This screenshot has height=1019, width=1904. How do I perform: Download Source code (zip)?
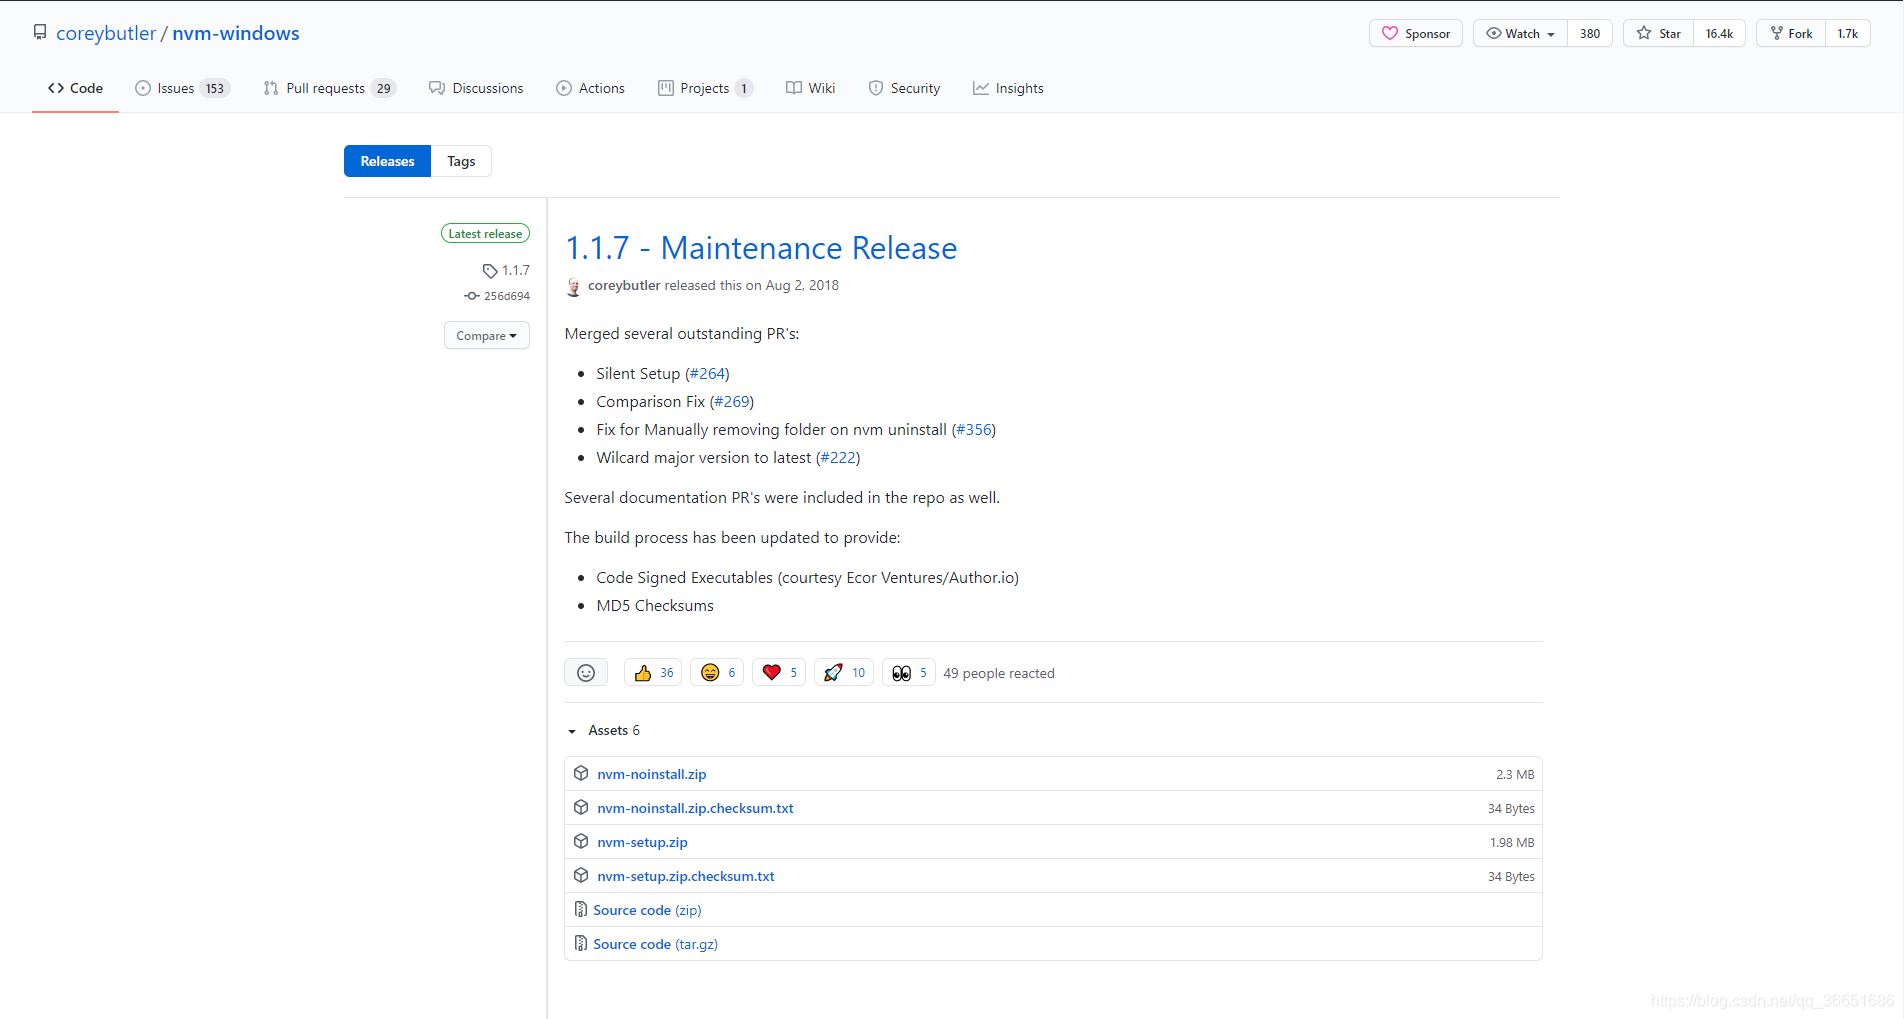click(647, 910)
